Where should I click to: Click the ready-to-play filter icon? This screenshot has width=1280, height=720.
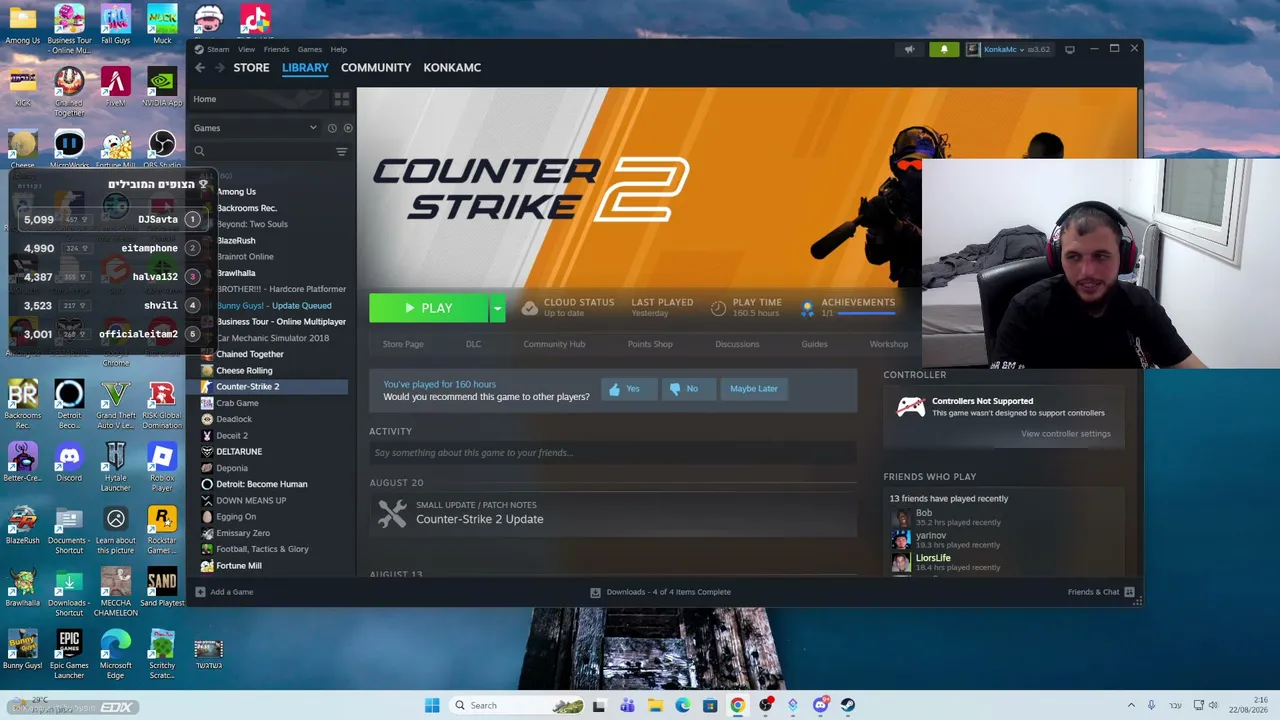(348, 128)
